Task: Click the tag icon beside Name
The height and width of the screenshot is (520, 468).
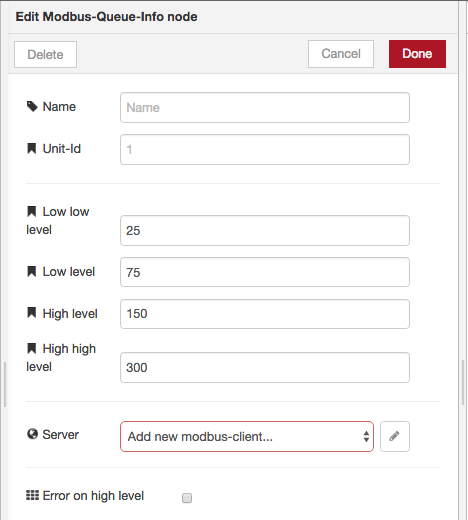Action: point(32,107)
